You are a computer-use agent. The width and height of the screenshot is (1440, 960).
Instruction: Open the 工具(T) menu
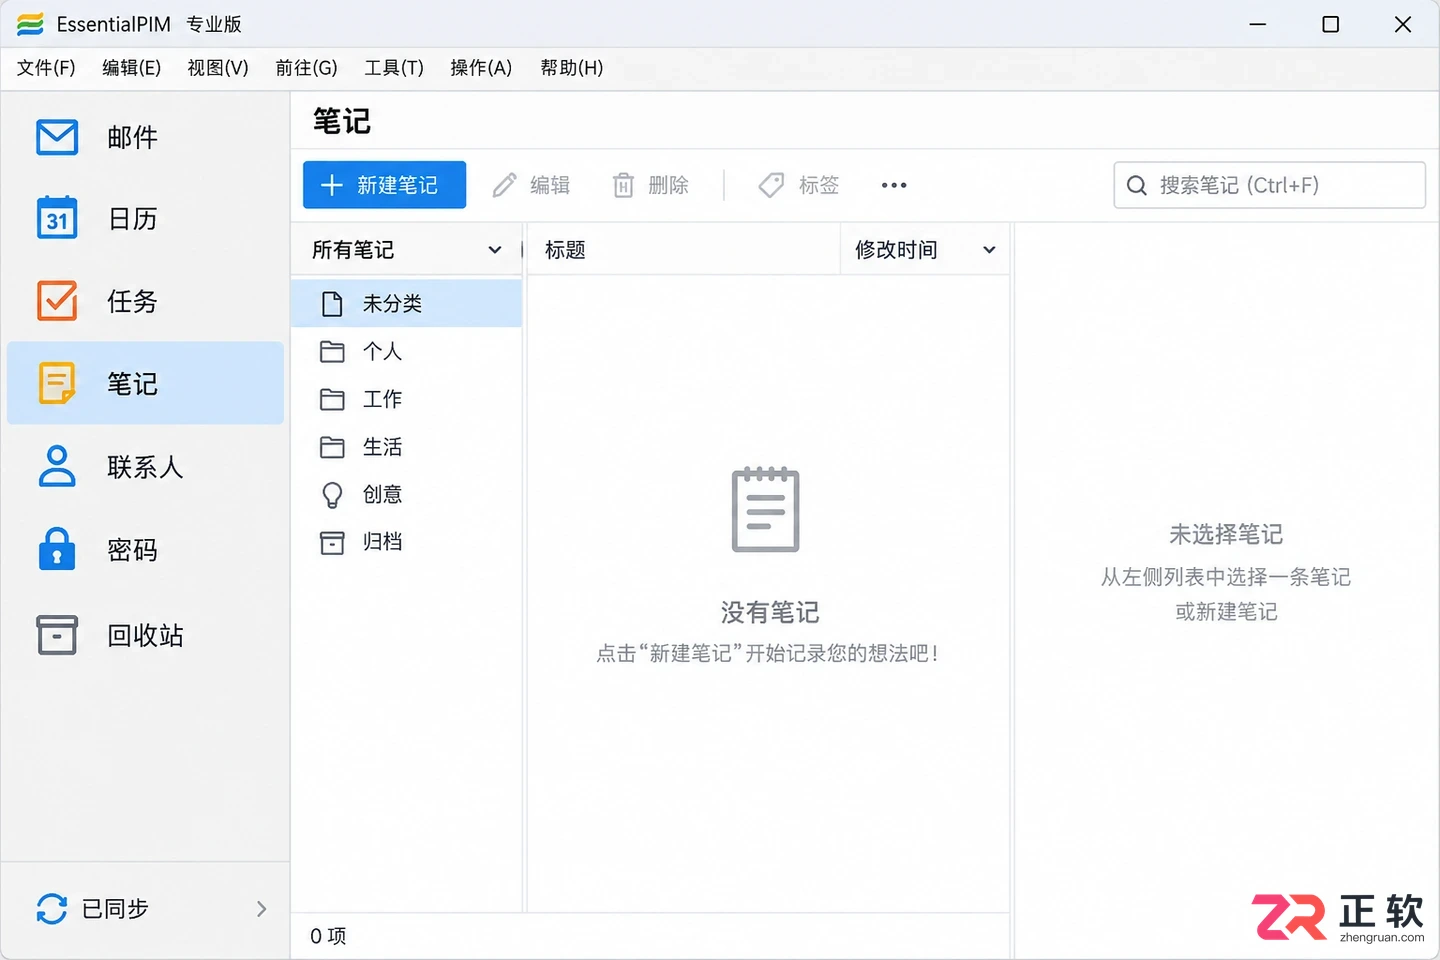(394, 68)
